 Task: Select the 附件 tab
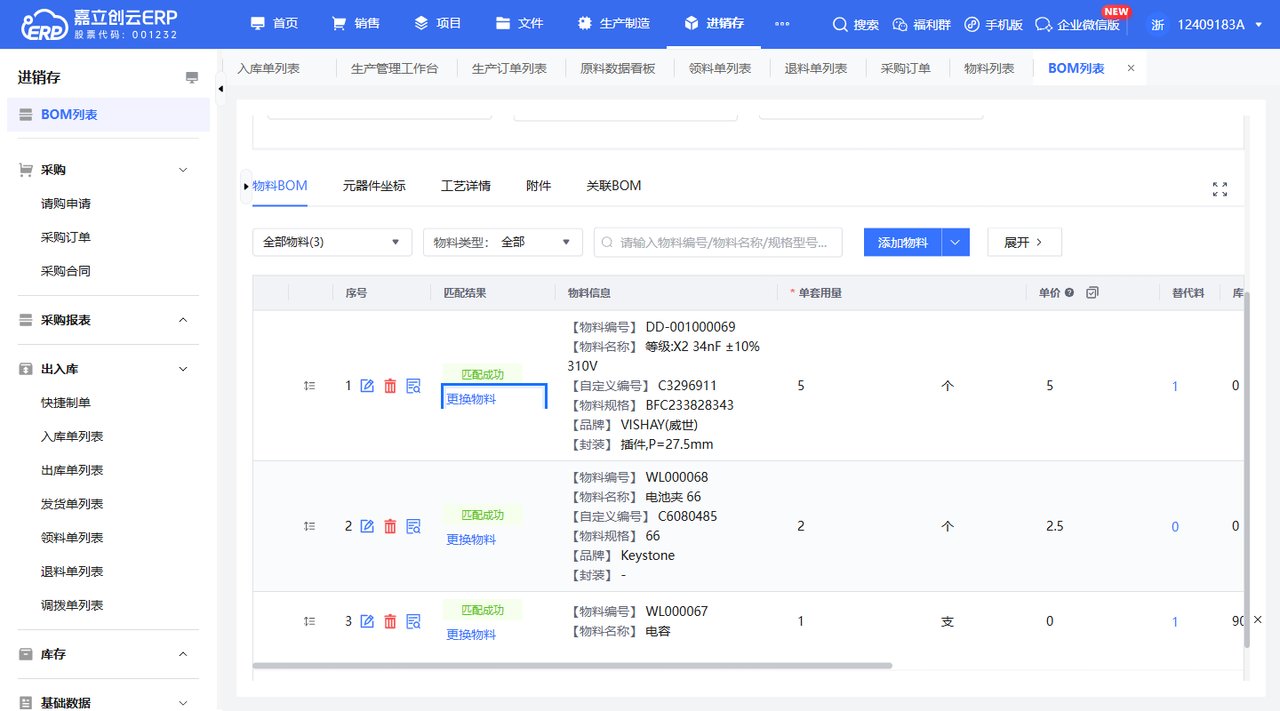pyautogui.click(x=538, y=186)
